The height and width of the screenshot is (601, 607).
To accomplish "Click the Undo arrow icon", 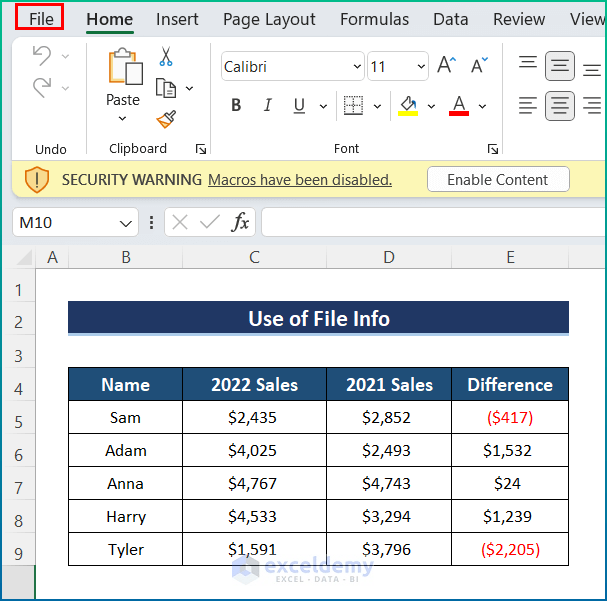I will (x=42, y=56).
